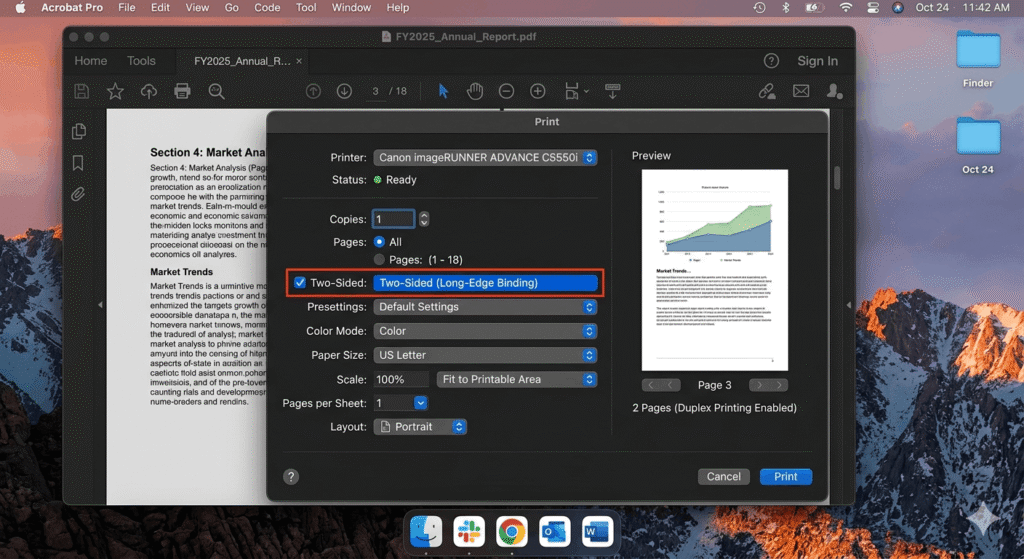Image resolution: width=1024 pixels, height=559 pixels.
Task: Select the Pages (1 - 18) radio button
Action: click(379, 259)
